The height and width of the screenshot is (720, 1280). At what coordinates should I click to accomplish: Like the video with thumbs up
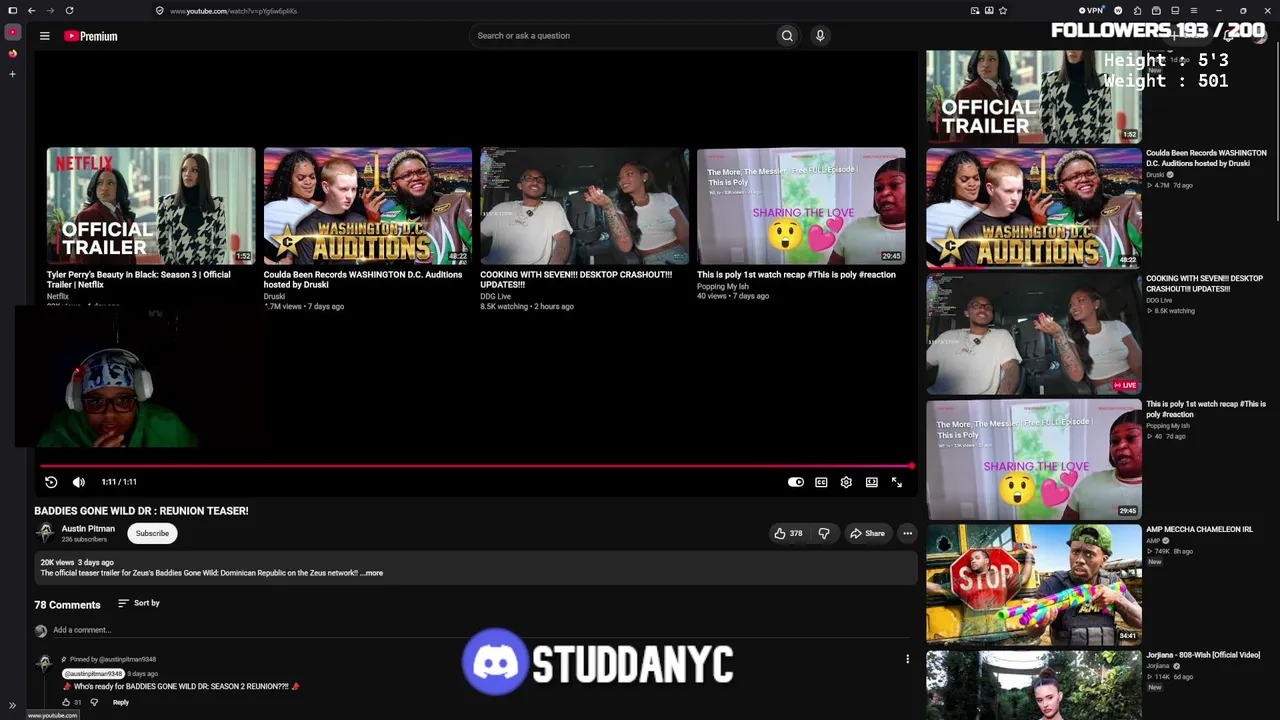(788, 533)
